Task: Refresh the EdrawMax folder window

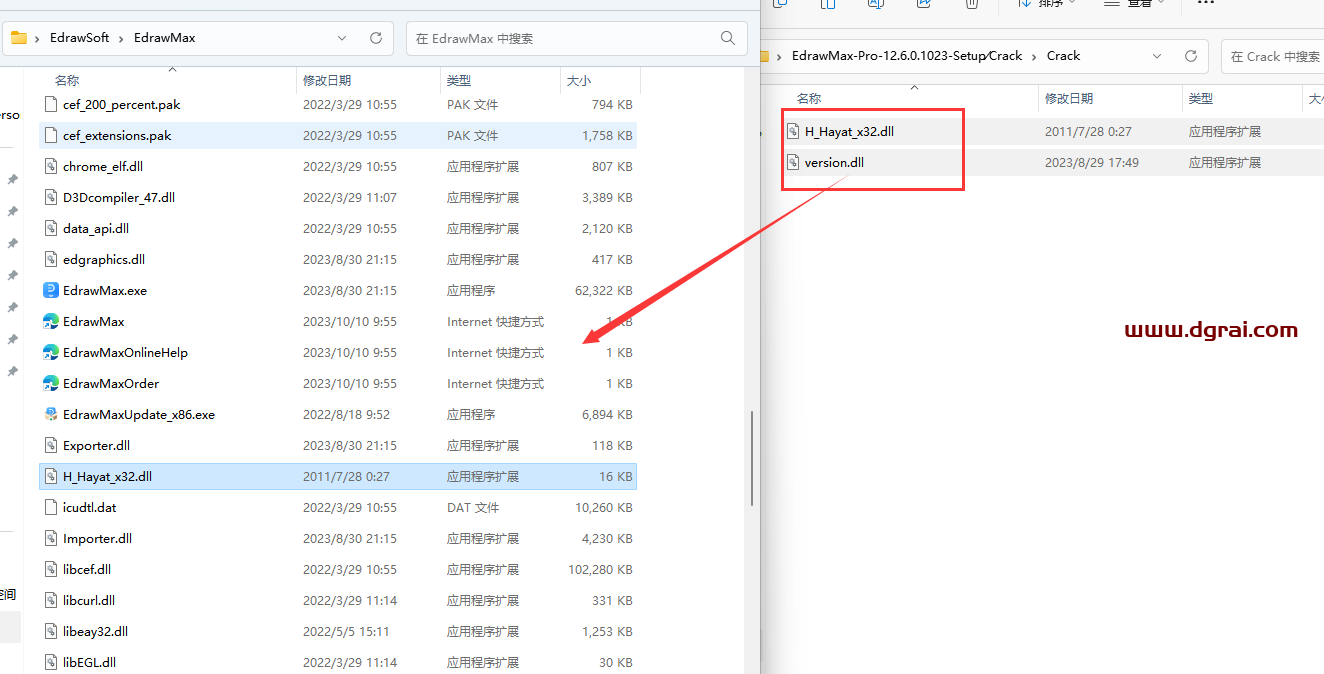Action: pos(376,38)
